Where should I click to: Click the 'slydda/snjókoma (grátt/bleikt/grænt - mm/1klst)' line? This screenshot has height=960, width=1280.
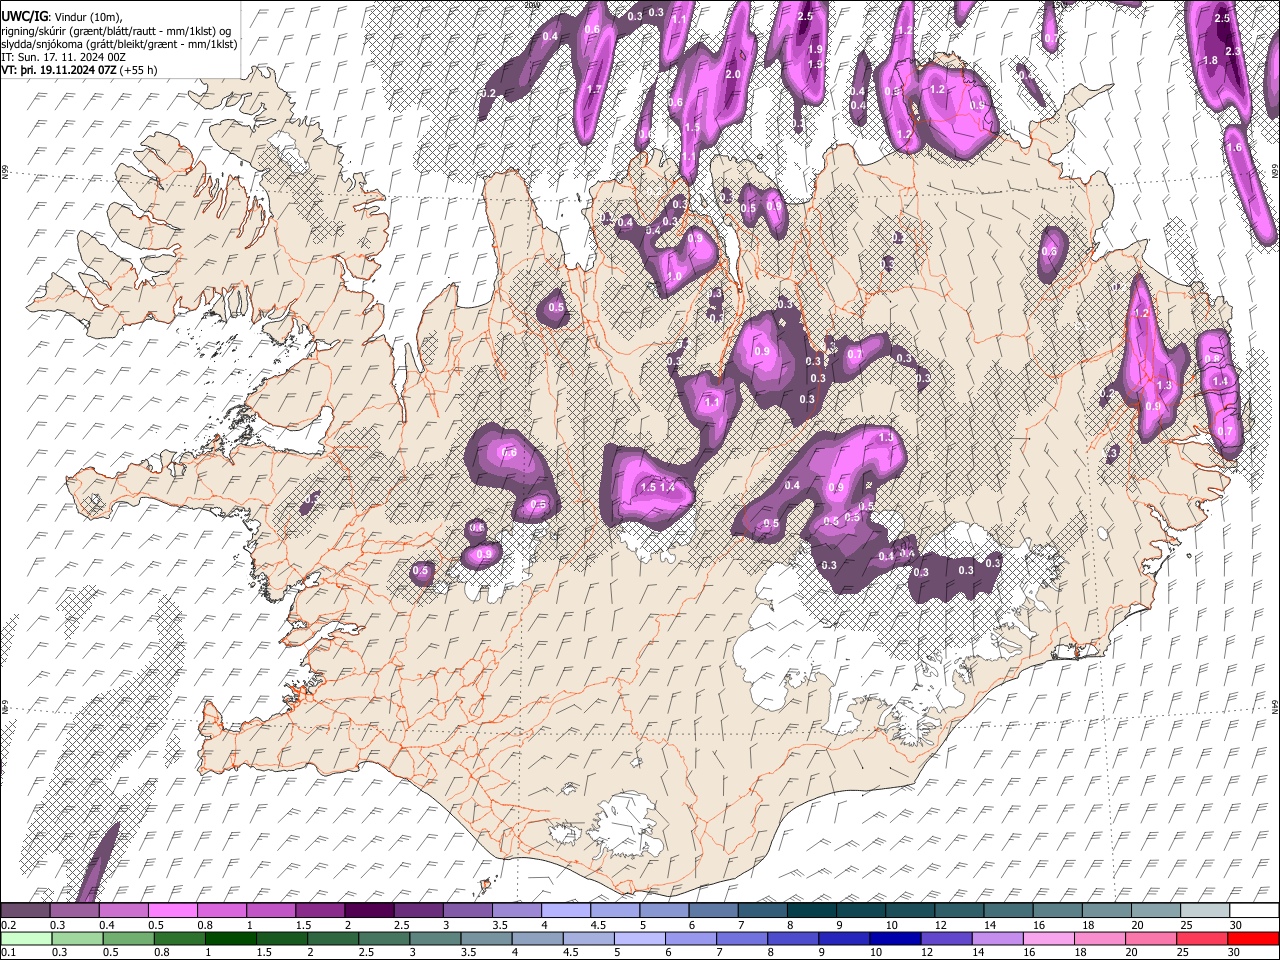coord(119,45)
